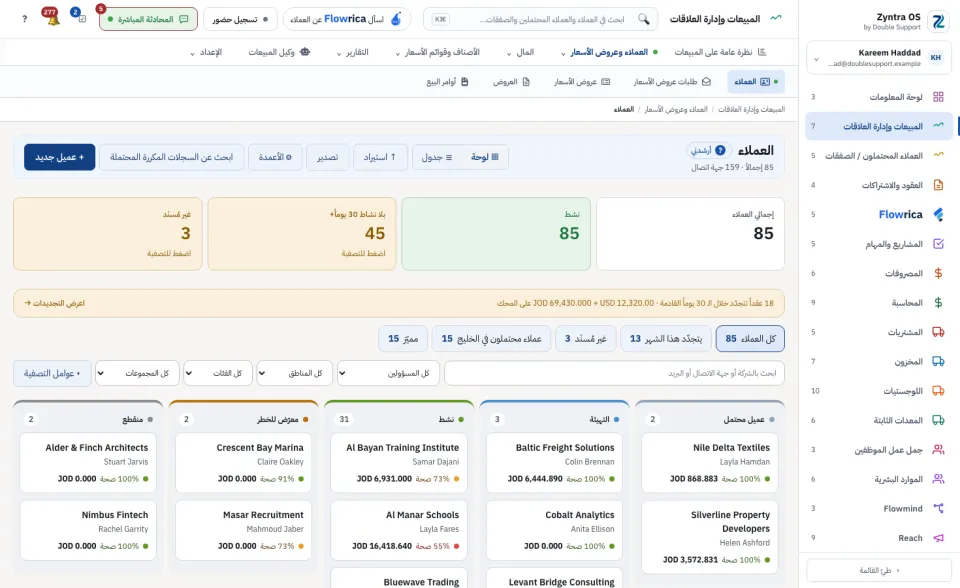This screenshot has width=960, height=588.
Task: Open Fixed Assets sidebar icon المعدات الثابتة
Action: coord(938,420)
